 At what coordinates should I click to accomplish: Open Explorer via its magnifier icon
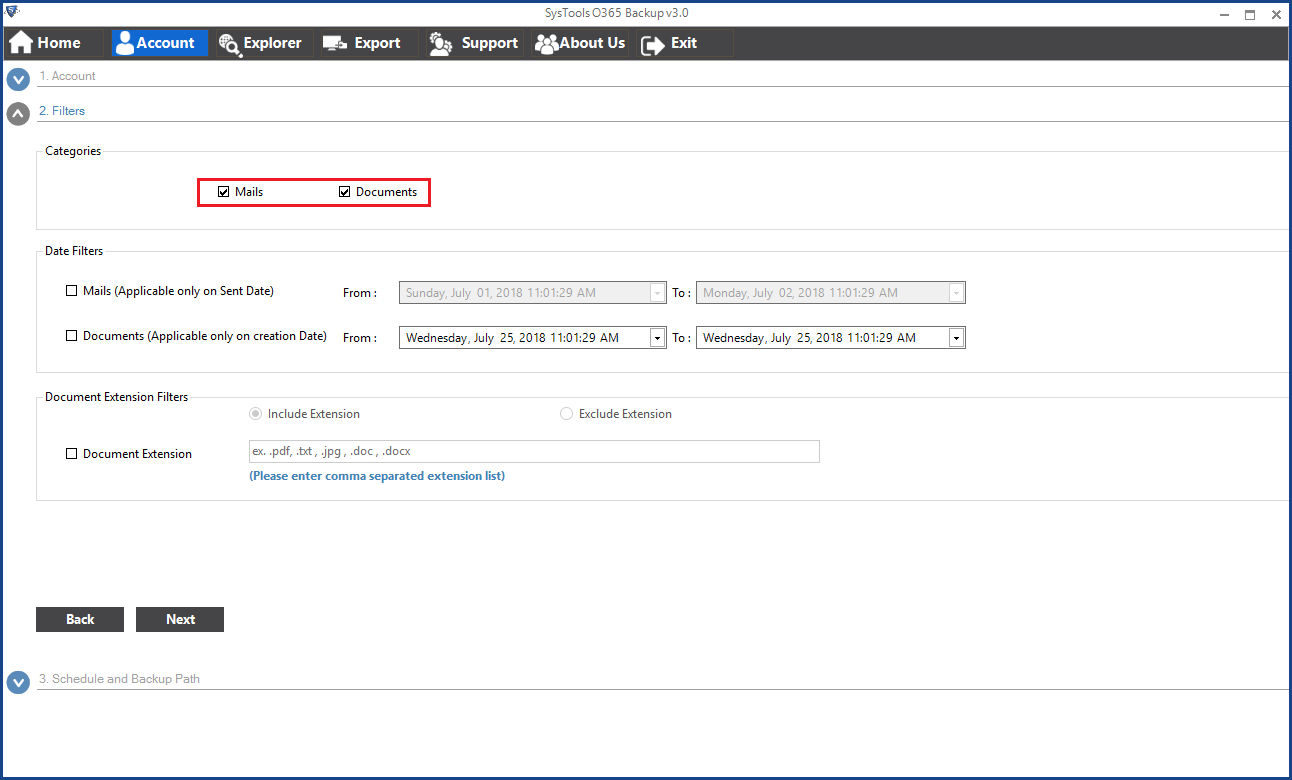click(x=229, y=43)
